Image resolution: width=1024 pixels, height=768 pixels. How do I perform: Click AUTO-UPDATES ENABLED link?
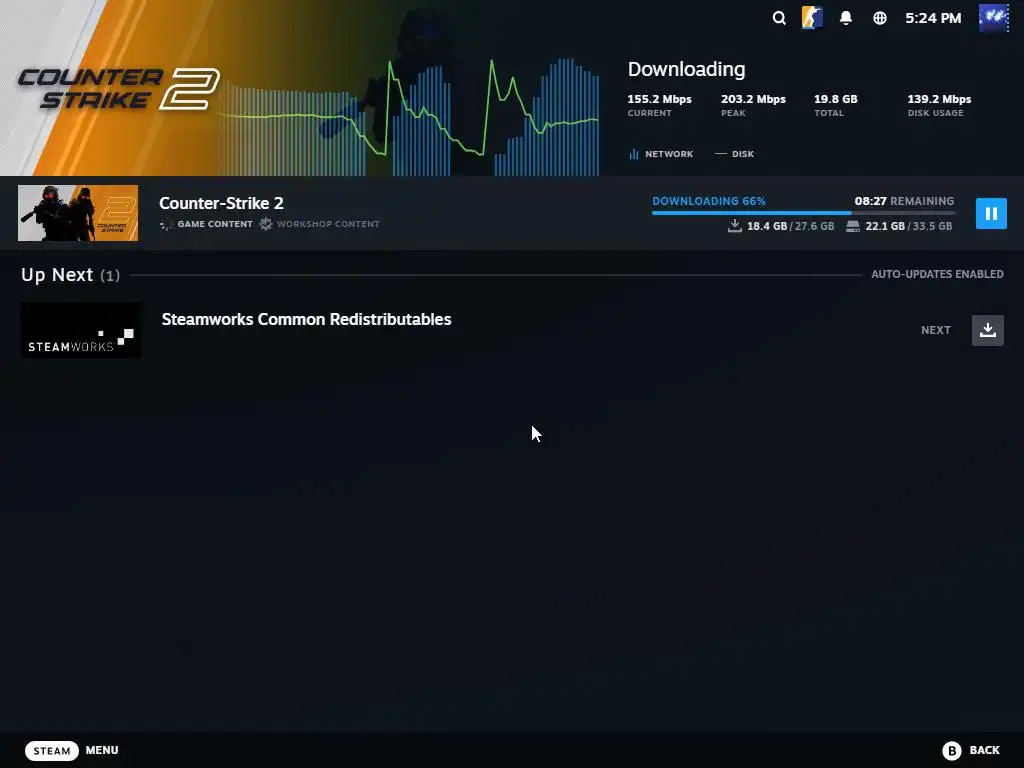[x=937, y=274]
